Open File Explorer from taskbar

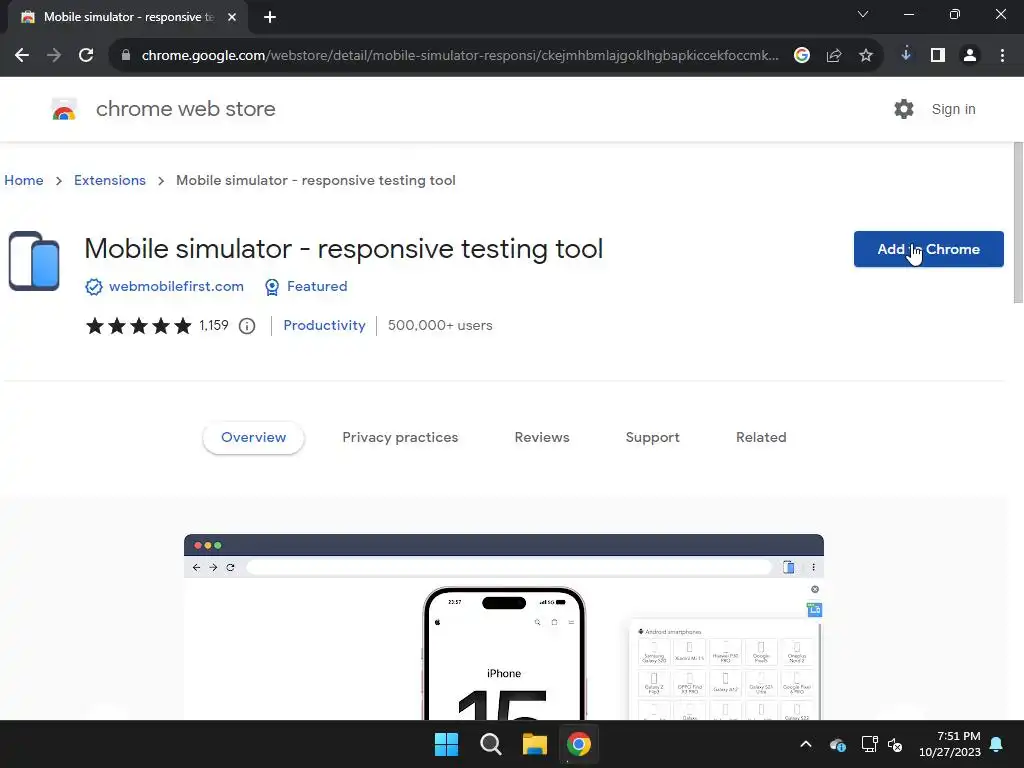534,744
